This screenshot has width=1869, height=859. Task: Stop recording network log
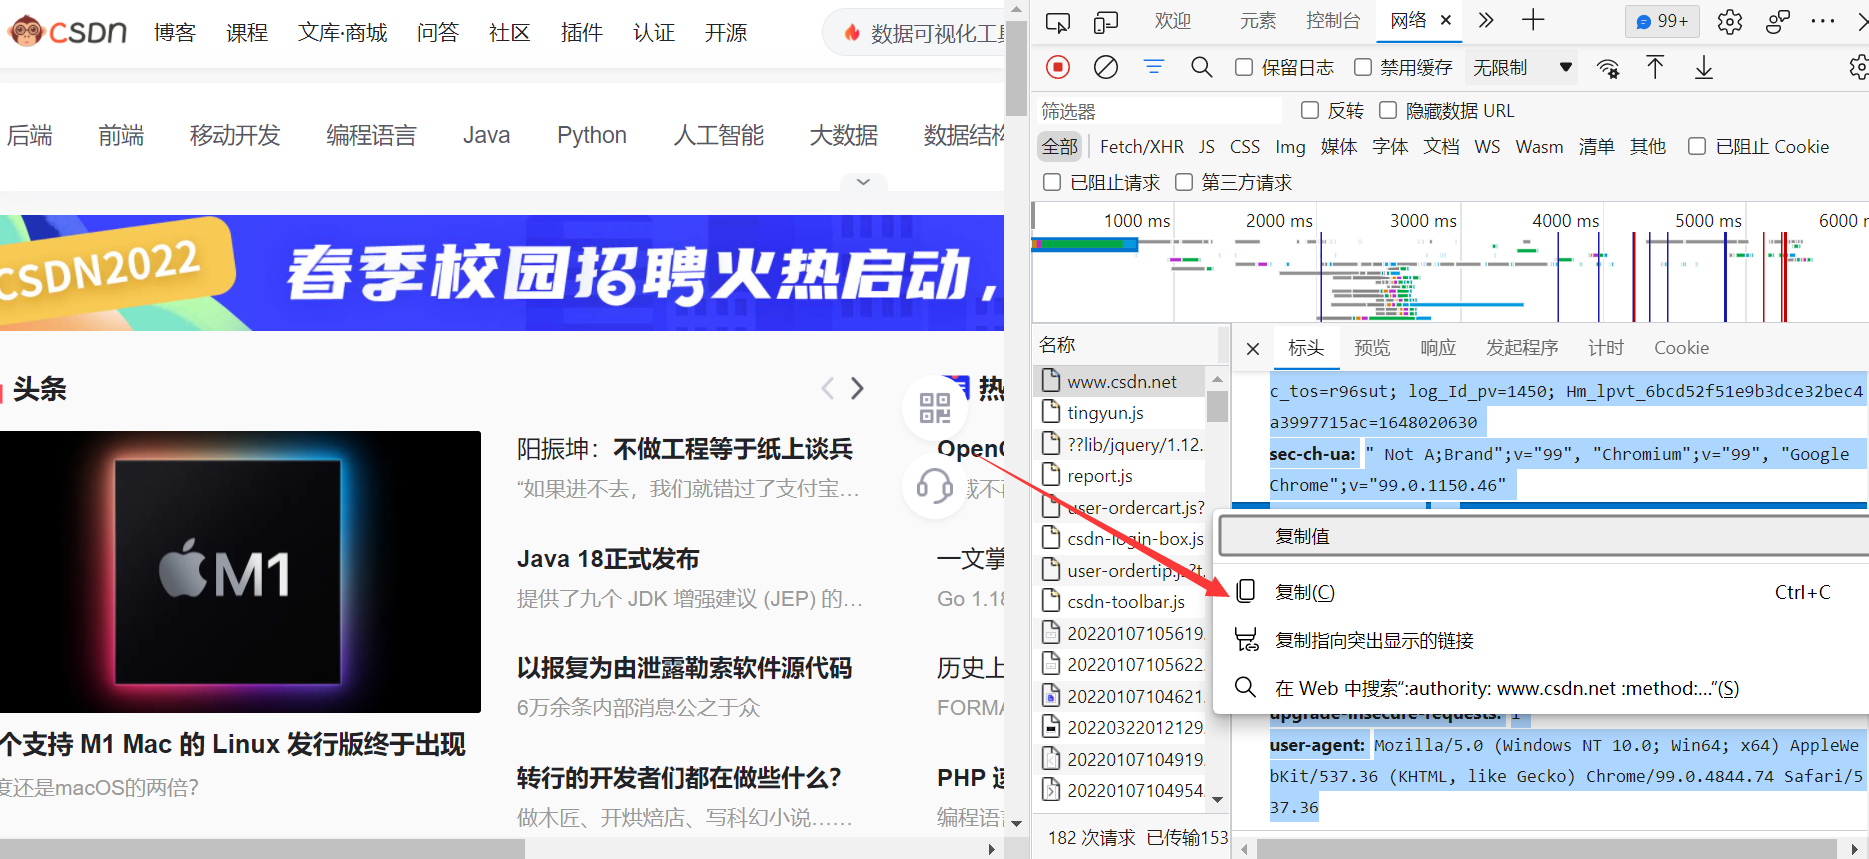click(x=1058, y=67)
